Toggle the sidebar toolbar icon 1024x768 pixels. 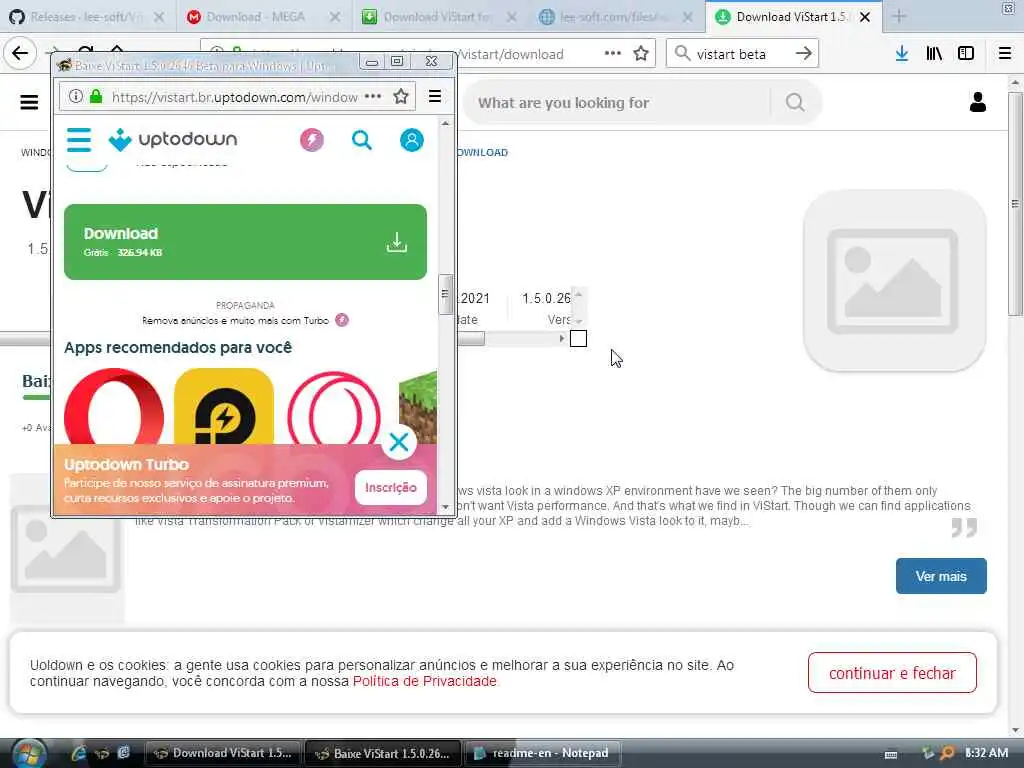(x=966, y=54)
